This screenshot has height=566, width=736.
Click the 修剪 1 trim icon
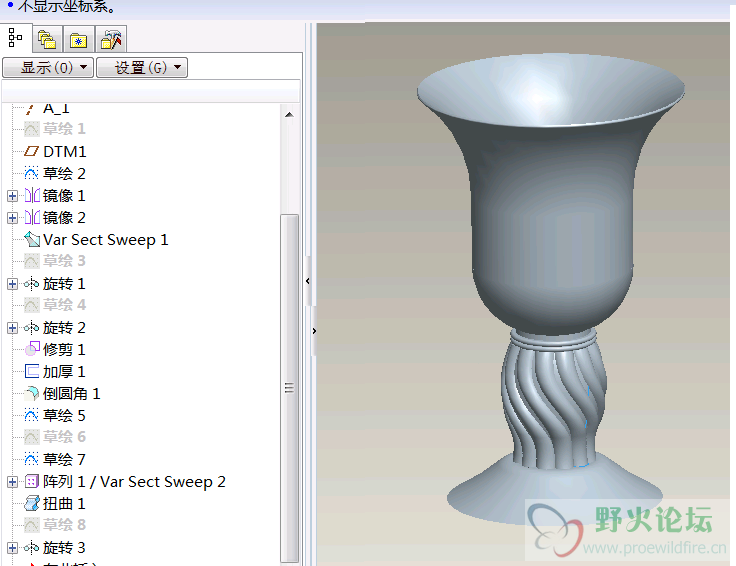[32, 349]
